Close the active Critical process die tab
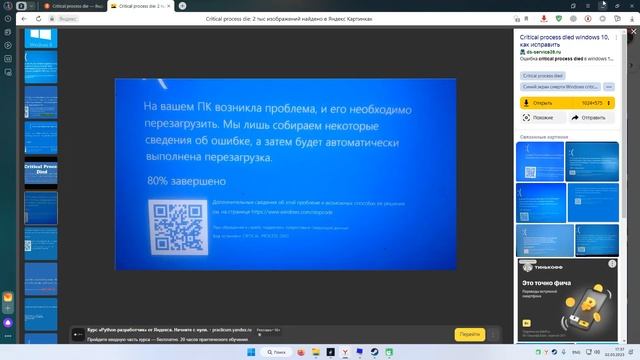 pyautogui.click(x=169, y=6)
